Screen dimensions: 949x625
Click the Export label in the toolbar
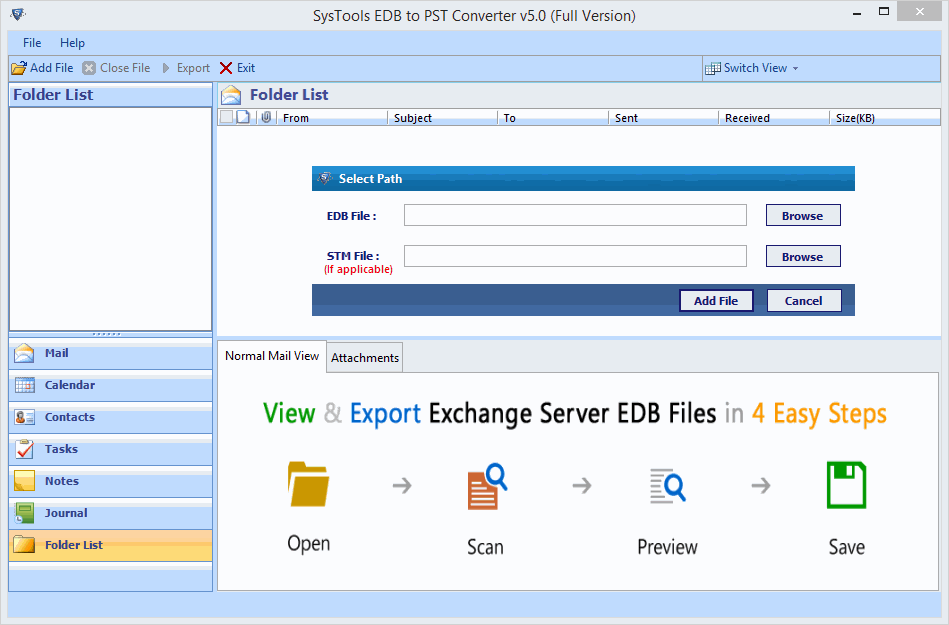coord(193,68)
